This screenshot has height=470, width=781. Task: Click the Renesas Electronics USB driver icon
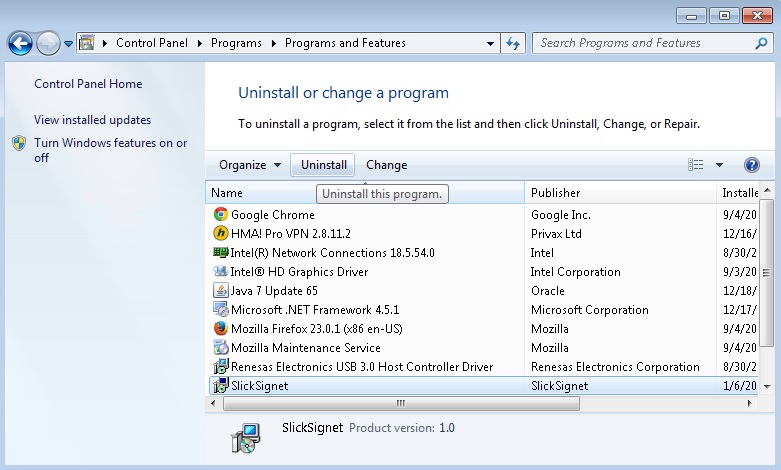click(x=221, y=366)
